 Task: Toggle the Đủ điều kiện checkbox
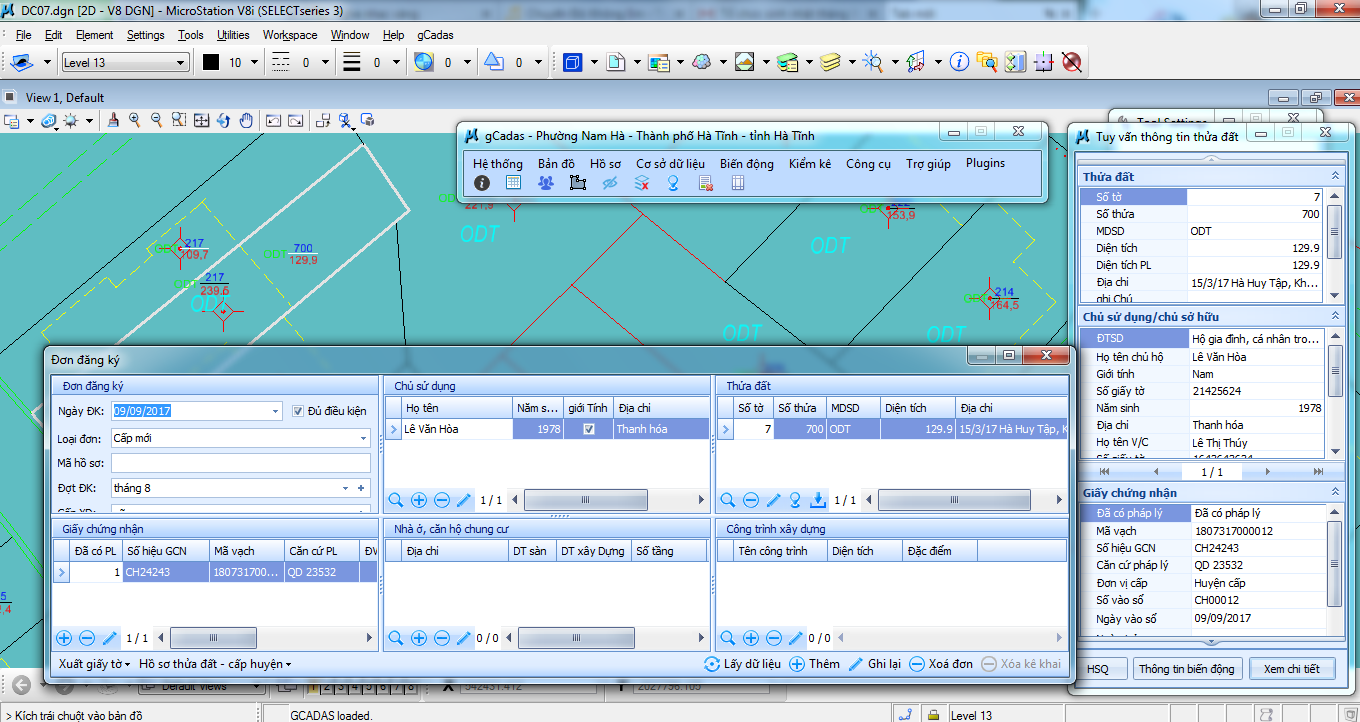tap(298, 411)
